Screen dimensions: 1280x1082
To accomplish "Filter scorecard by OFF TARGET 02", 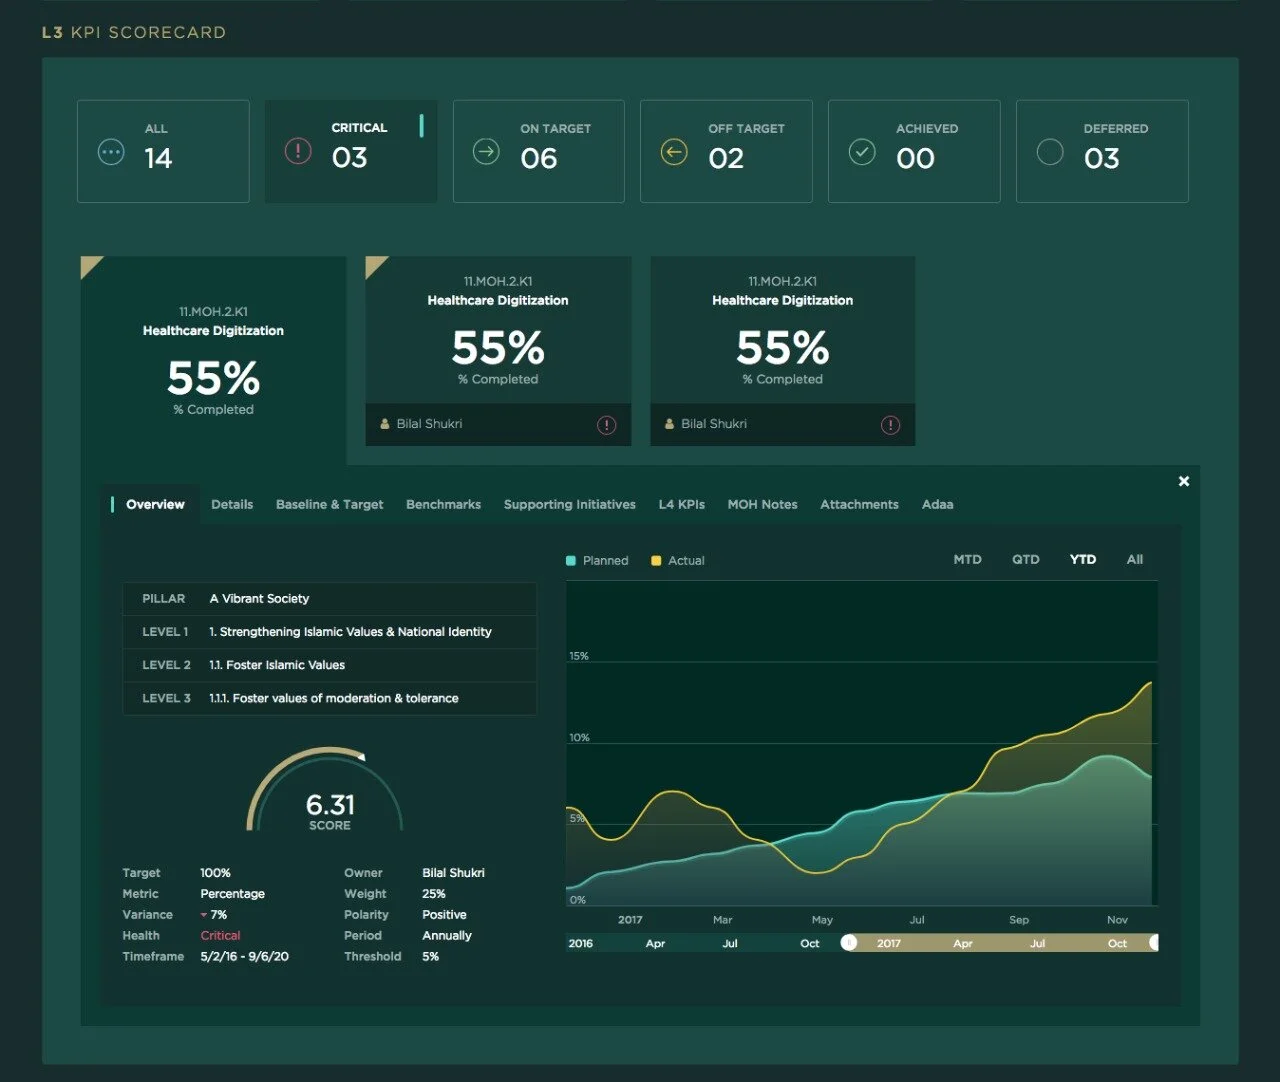I will click(726, 151).
